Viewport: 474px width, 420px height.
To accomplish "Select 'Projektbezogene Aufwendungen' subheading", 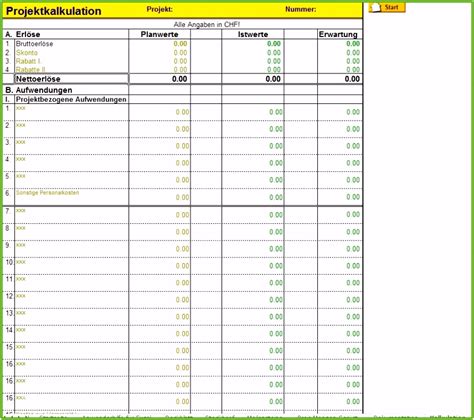I will (71, 99).
